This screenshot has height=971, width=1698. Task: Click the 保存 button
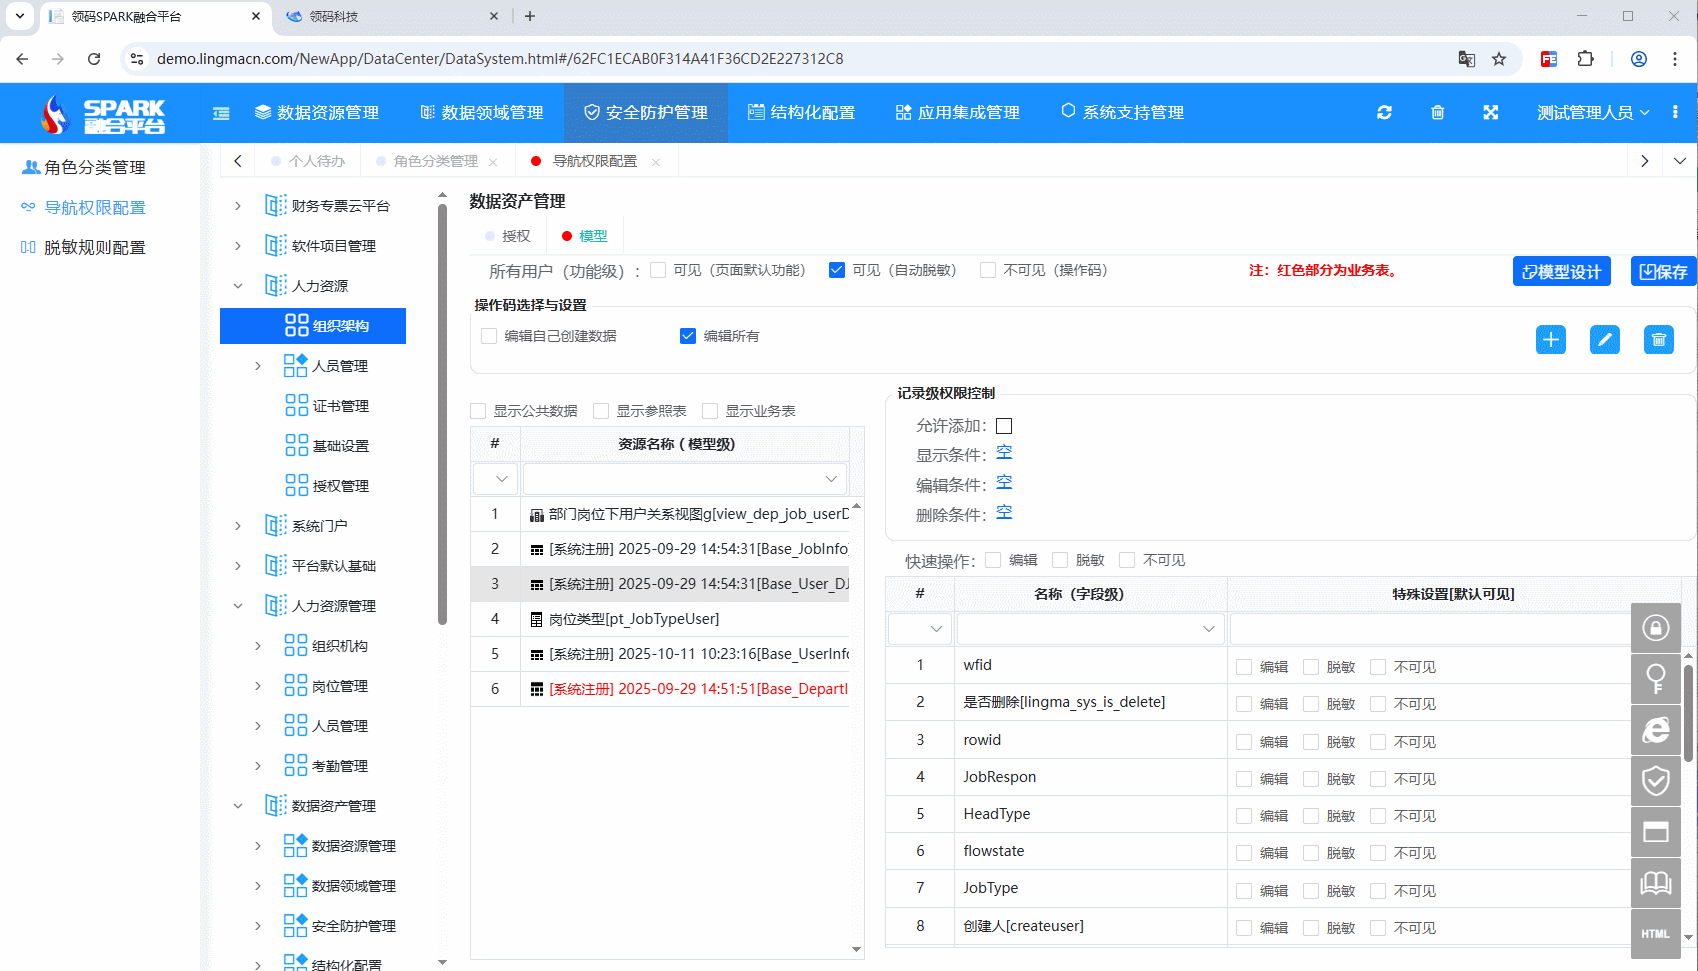(x=1663, y=270)
